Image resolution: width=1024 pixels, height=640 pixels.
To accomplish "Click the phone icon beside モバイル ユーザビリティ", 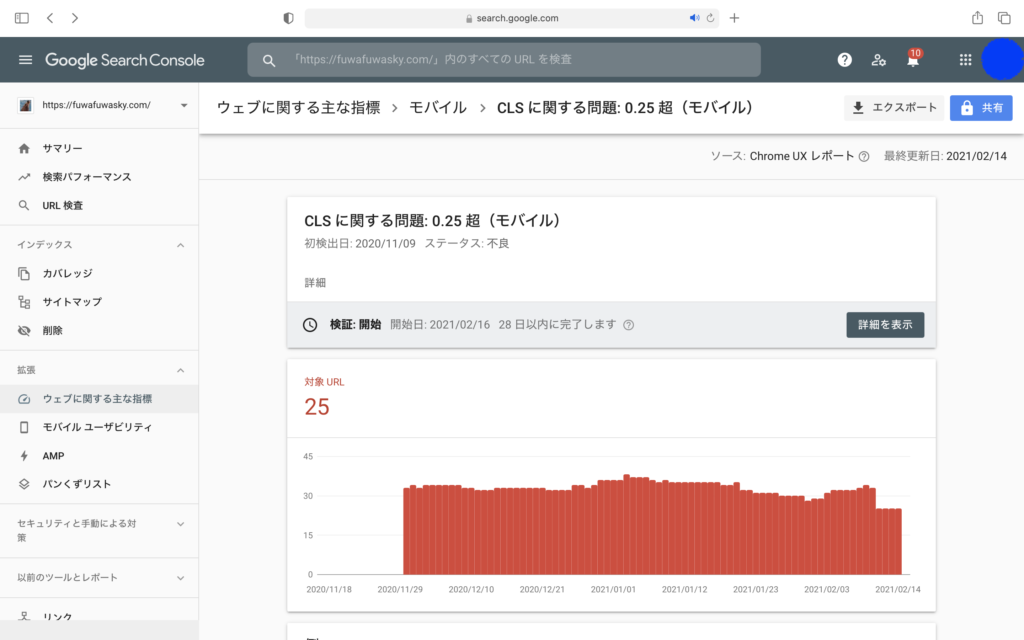I will [x=24, y=427].
